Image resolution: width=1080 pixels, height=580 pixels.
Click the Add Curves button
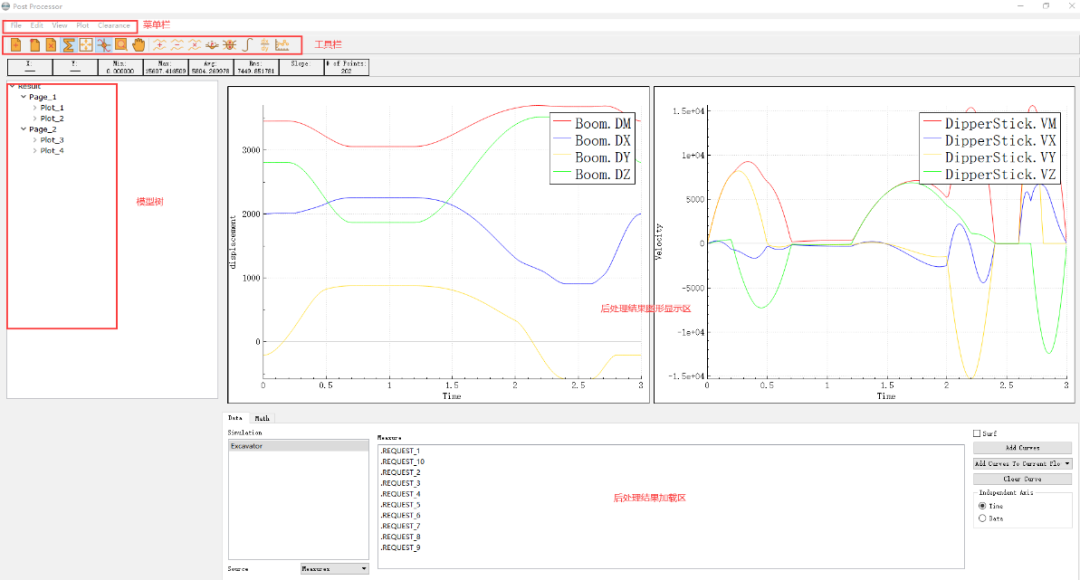point(1022,448)
